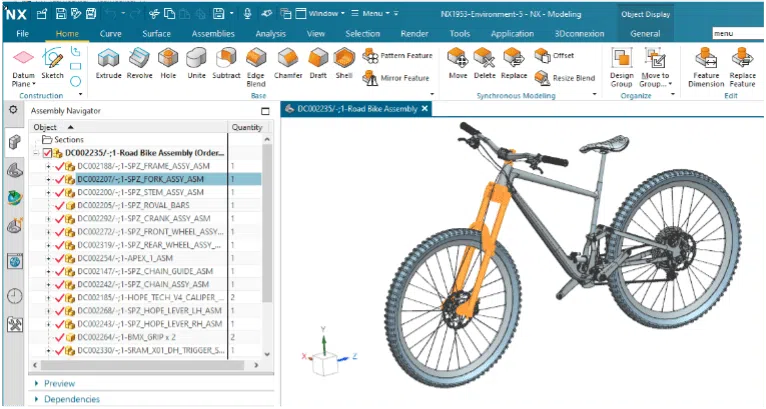This screenshot has height=409, width=766.
Task: Expand the Move to Group dropdown
Action: [x=670, y=84]
